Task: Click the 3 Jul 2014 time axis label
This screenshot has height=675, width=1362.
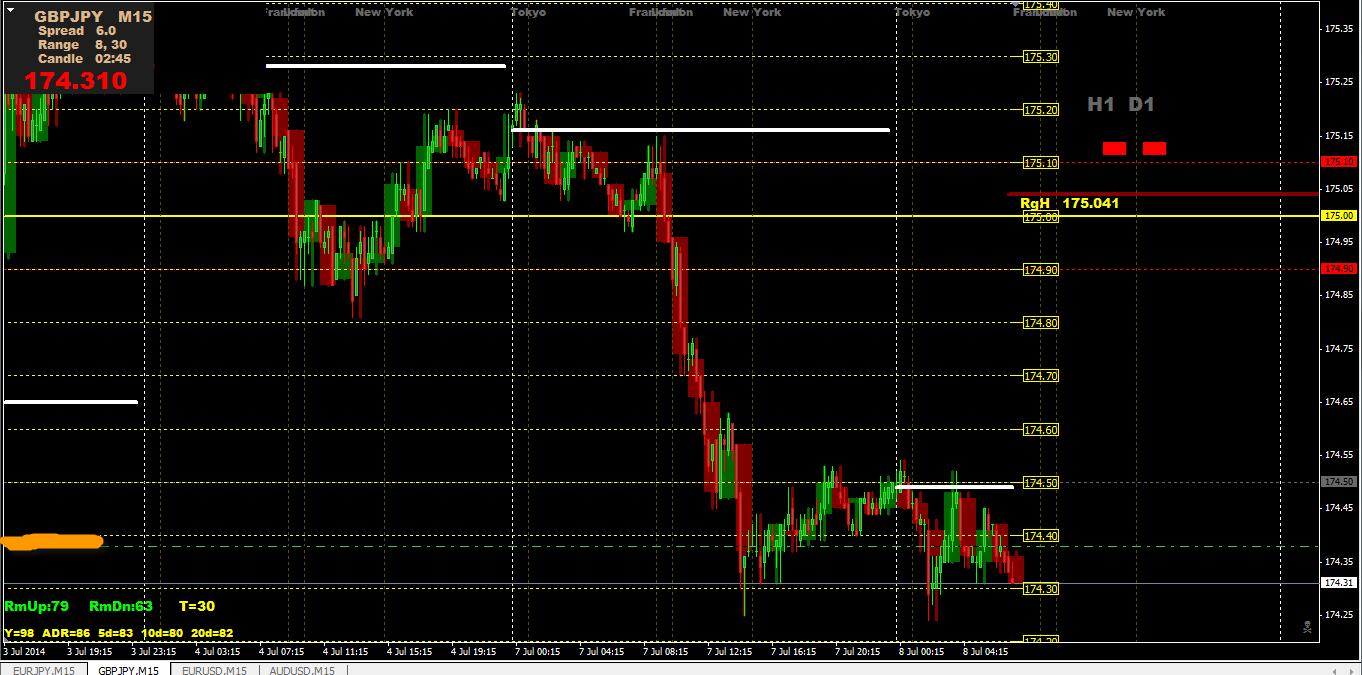Action: [24, 651]
